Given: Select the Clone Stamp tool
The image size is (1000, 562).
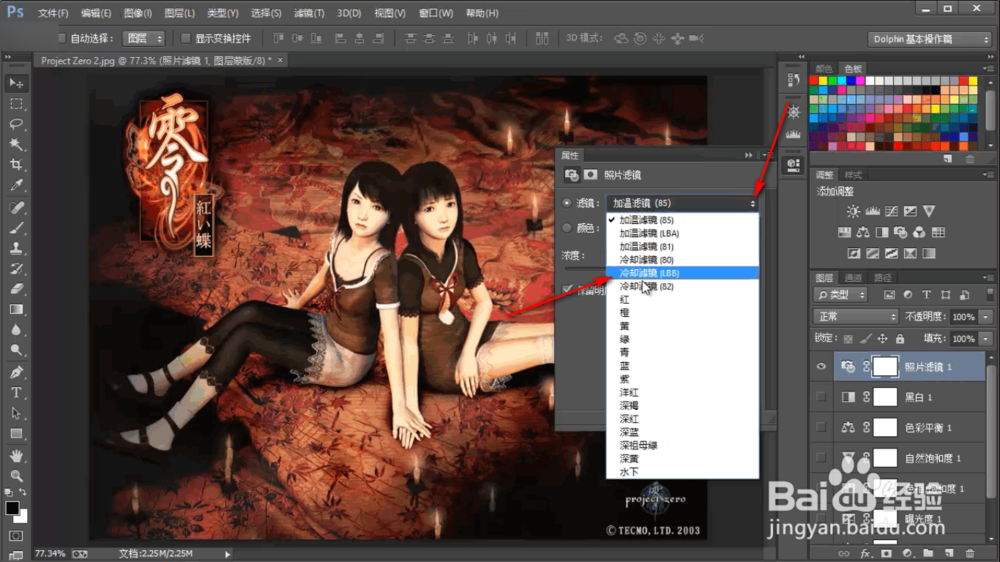Looking at the screenshot, I should (16, 248).
